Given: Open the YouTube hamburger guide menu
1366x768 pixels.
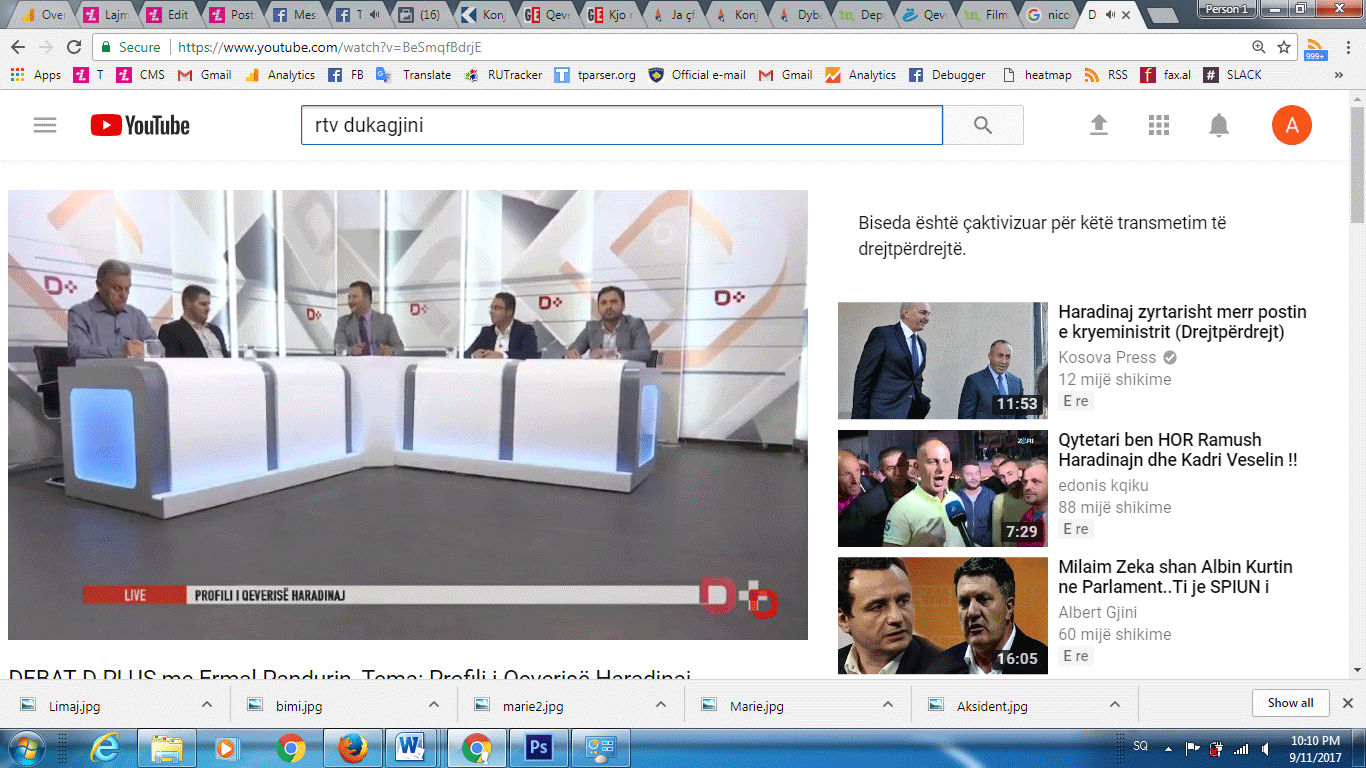Looking at the screenshot, I should click(45, 125).
